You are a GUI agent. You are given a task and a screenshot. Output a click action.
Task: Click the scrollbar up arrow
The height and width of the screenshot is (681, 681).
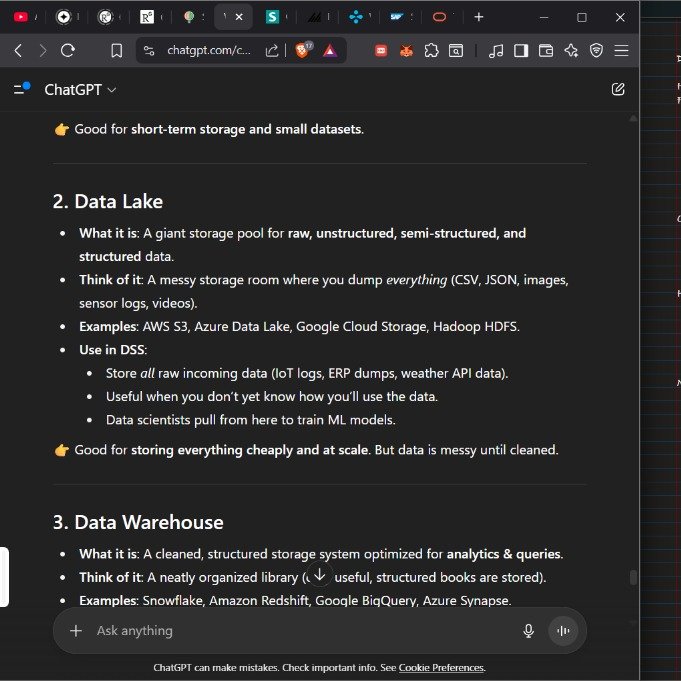click(633, 118)
